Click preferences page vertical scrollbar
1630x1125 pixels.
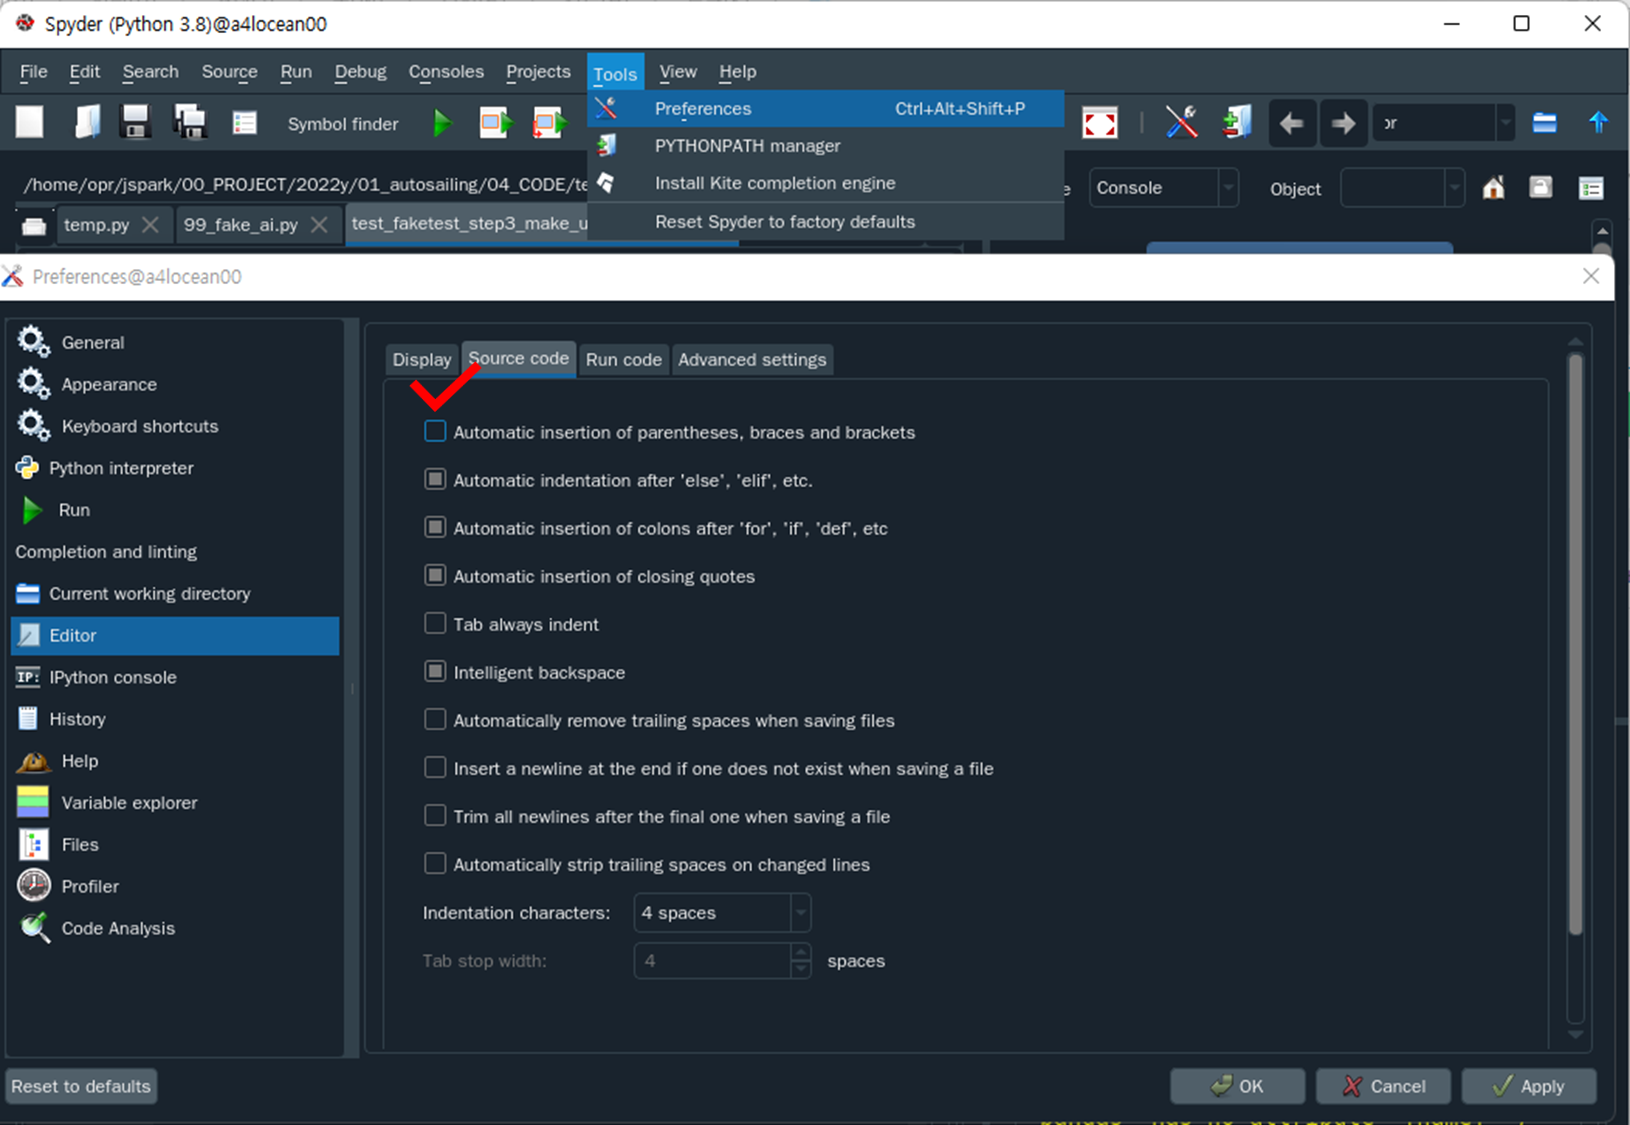point(1576,645)
